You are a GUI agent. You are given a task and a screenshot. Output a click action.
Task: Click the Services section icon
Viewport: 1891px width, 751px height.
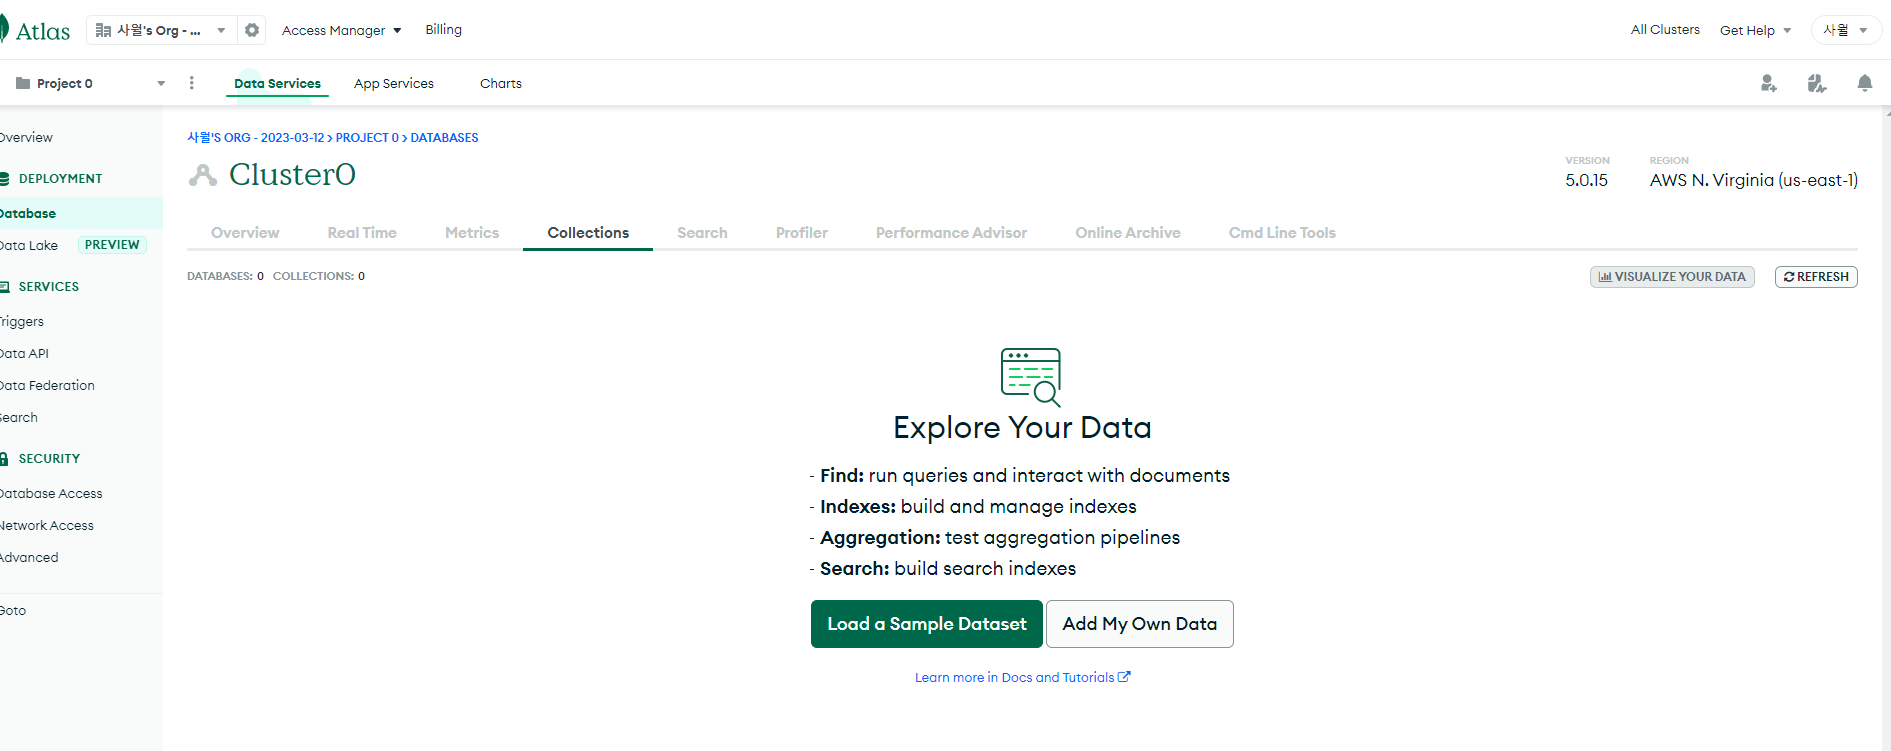[4, 287]
